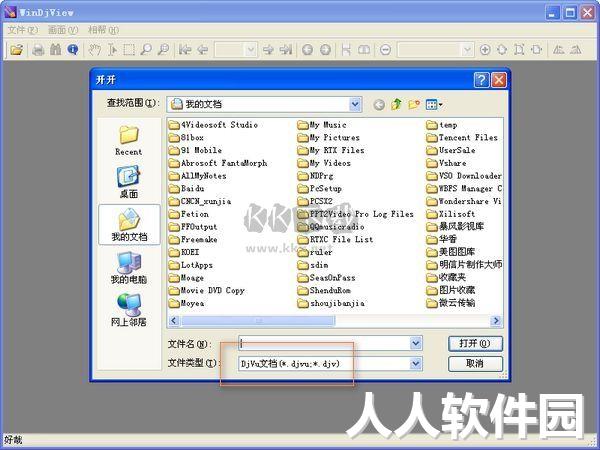Open the dialog view menu icon
This screenshot has width=600, height=450.
(x=434, y=104)
